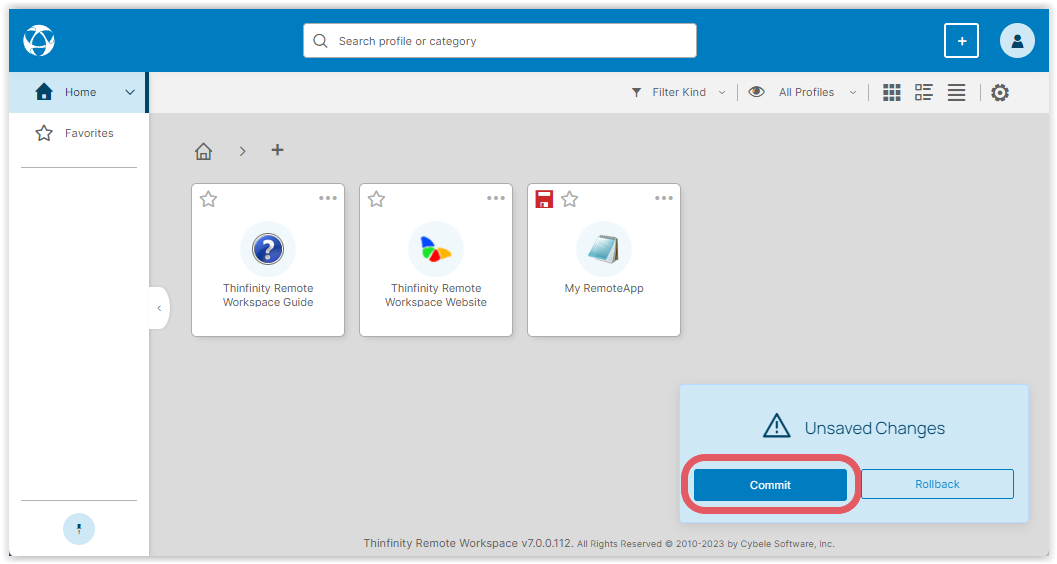
Task: Open the settings gear icon
Action: (1000, 92)
